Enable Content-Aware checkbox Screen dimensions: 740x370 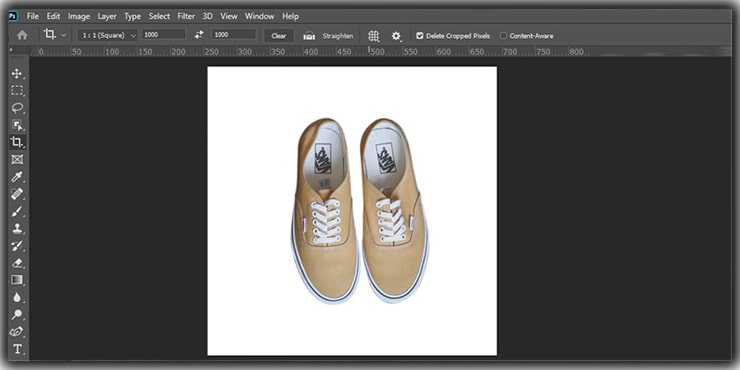pyautogui.click(x=503, y=36)
